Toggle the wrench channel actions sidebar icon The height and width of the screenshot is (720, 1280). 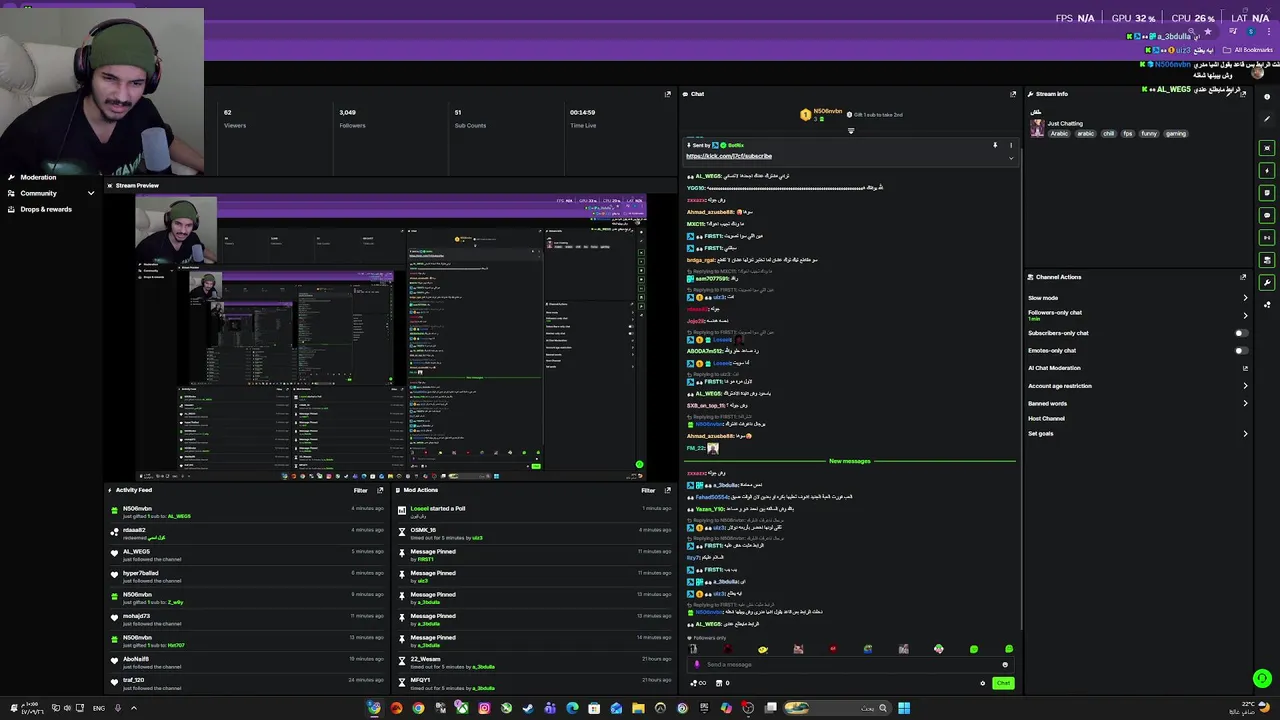point(1267,283)
